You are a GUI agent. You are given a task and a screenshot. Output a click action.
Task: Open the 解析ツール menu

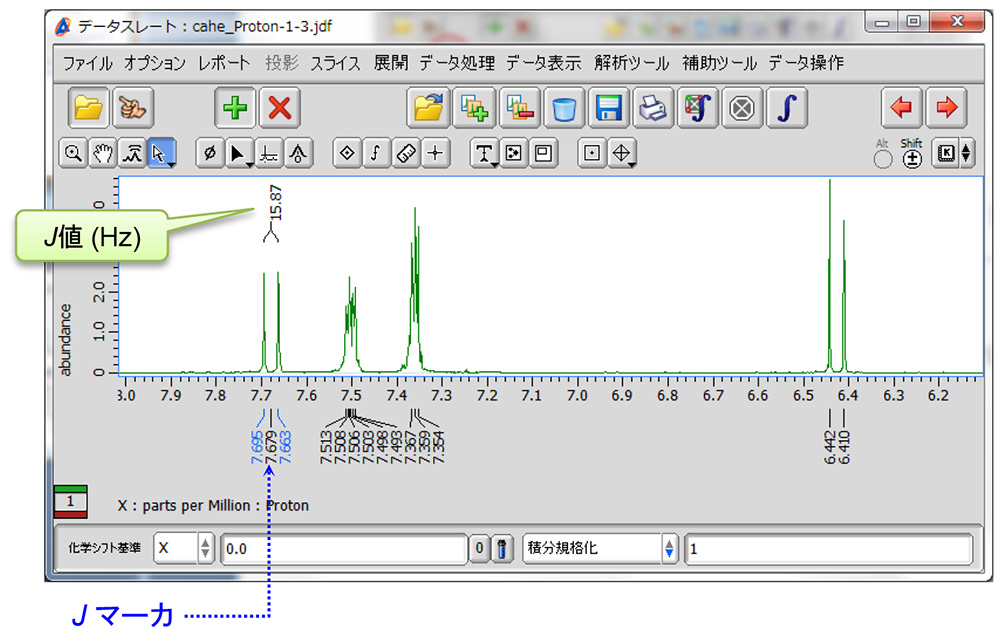631,63
